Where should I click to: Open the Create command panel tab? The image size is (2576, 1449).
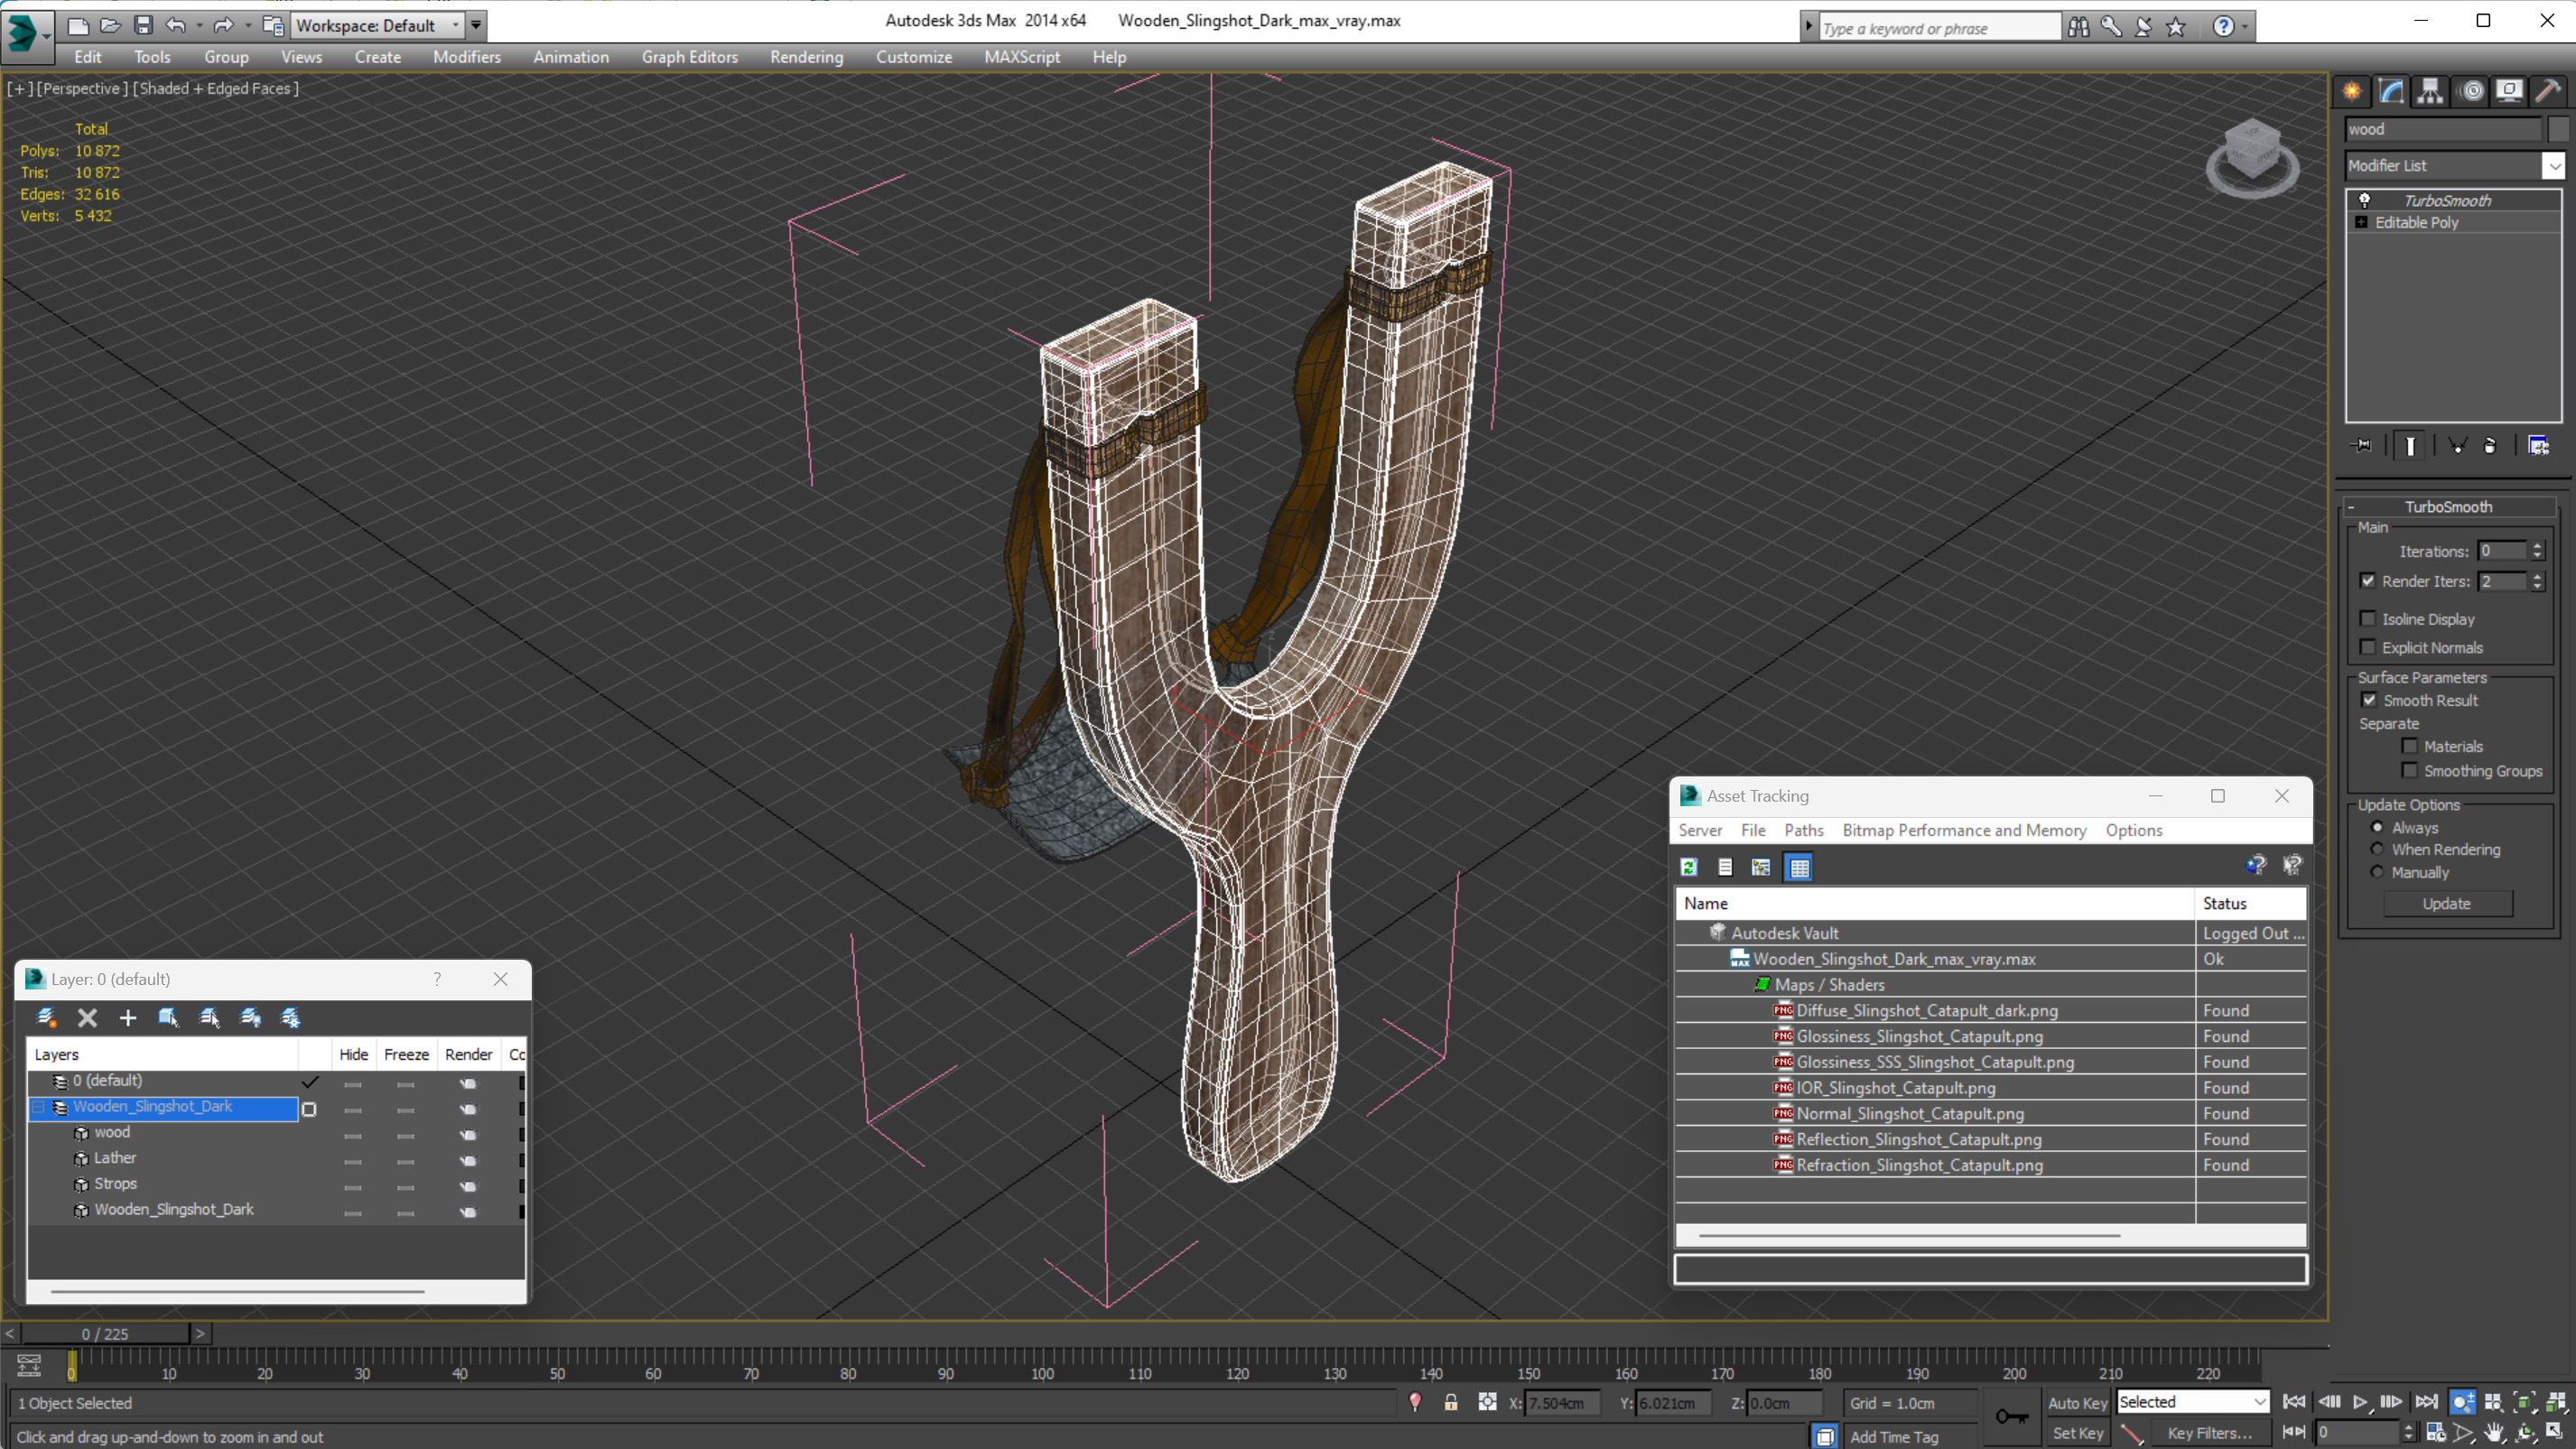click(x=2352, y=91)
